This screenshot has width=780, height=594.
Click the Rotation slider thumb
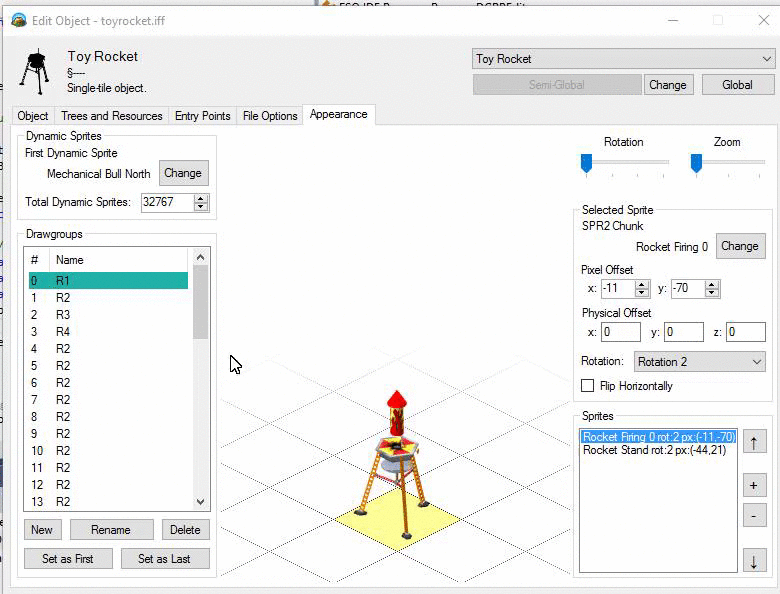pyautogui.click(x=586, y=163)
